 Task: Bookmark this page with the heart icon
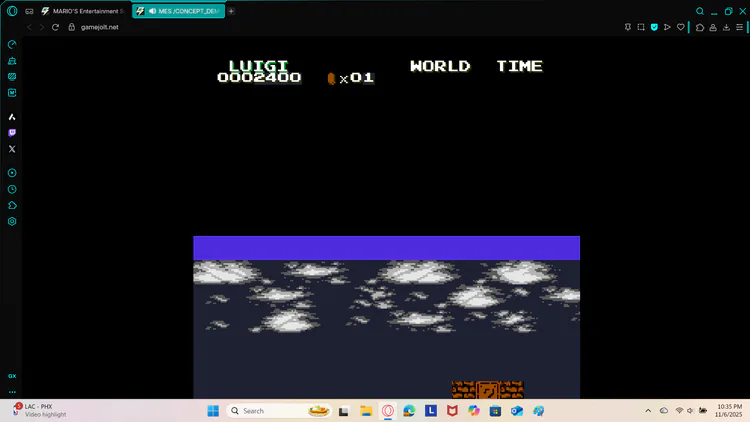tap(681, 27)
